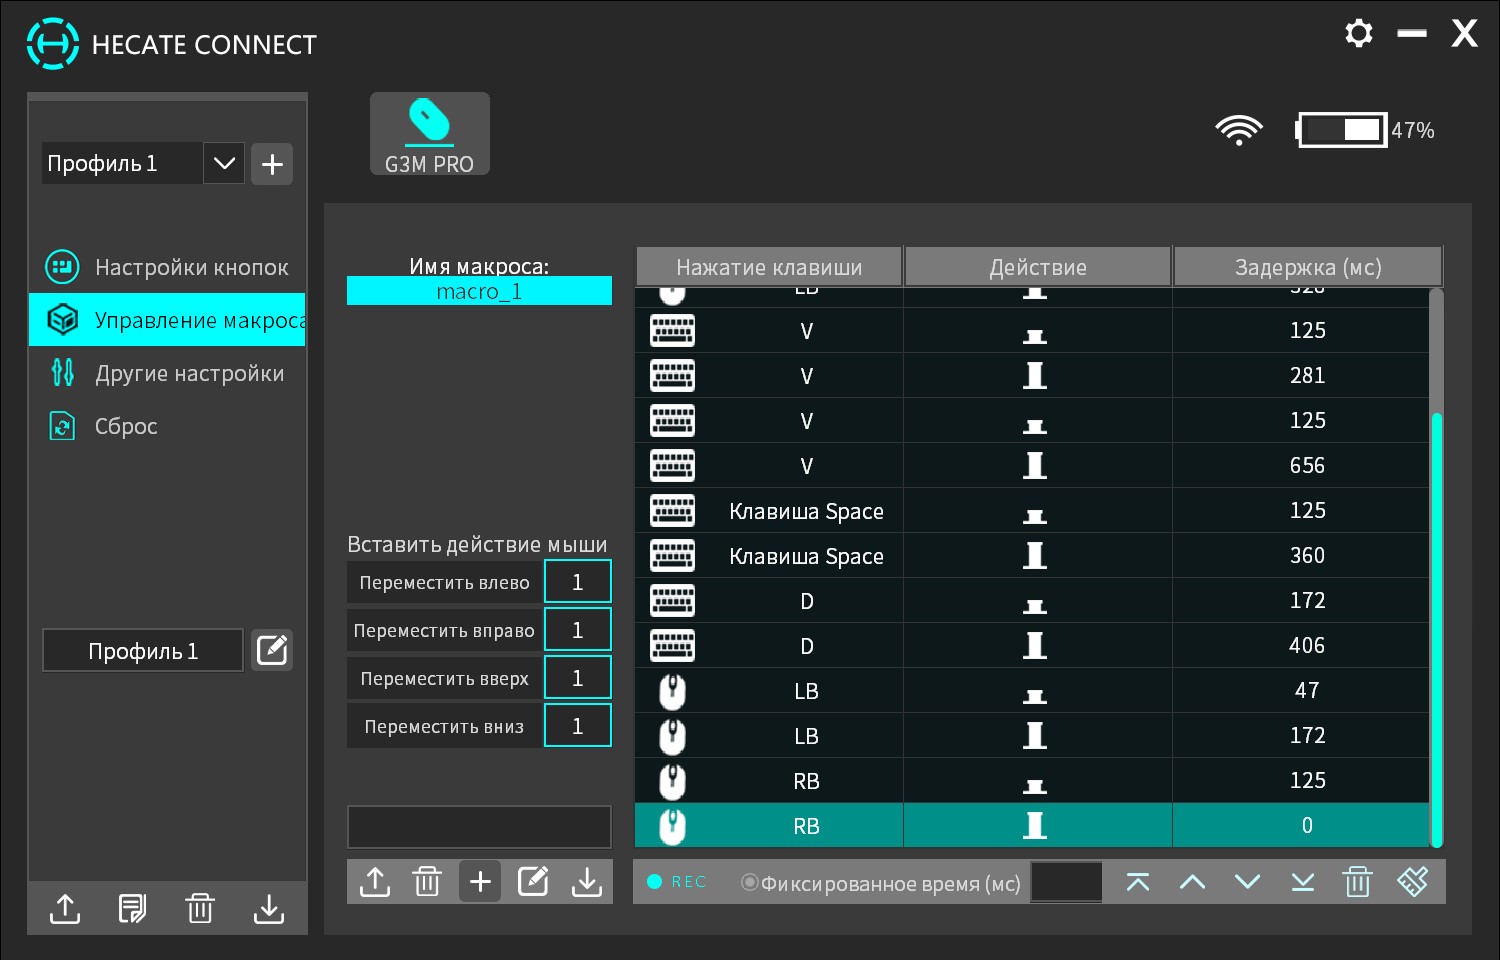Import macro with the macro toolbar download icon
This screenshot has width=1500, height=960.
coord(587,881)
